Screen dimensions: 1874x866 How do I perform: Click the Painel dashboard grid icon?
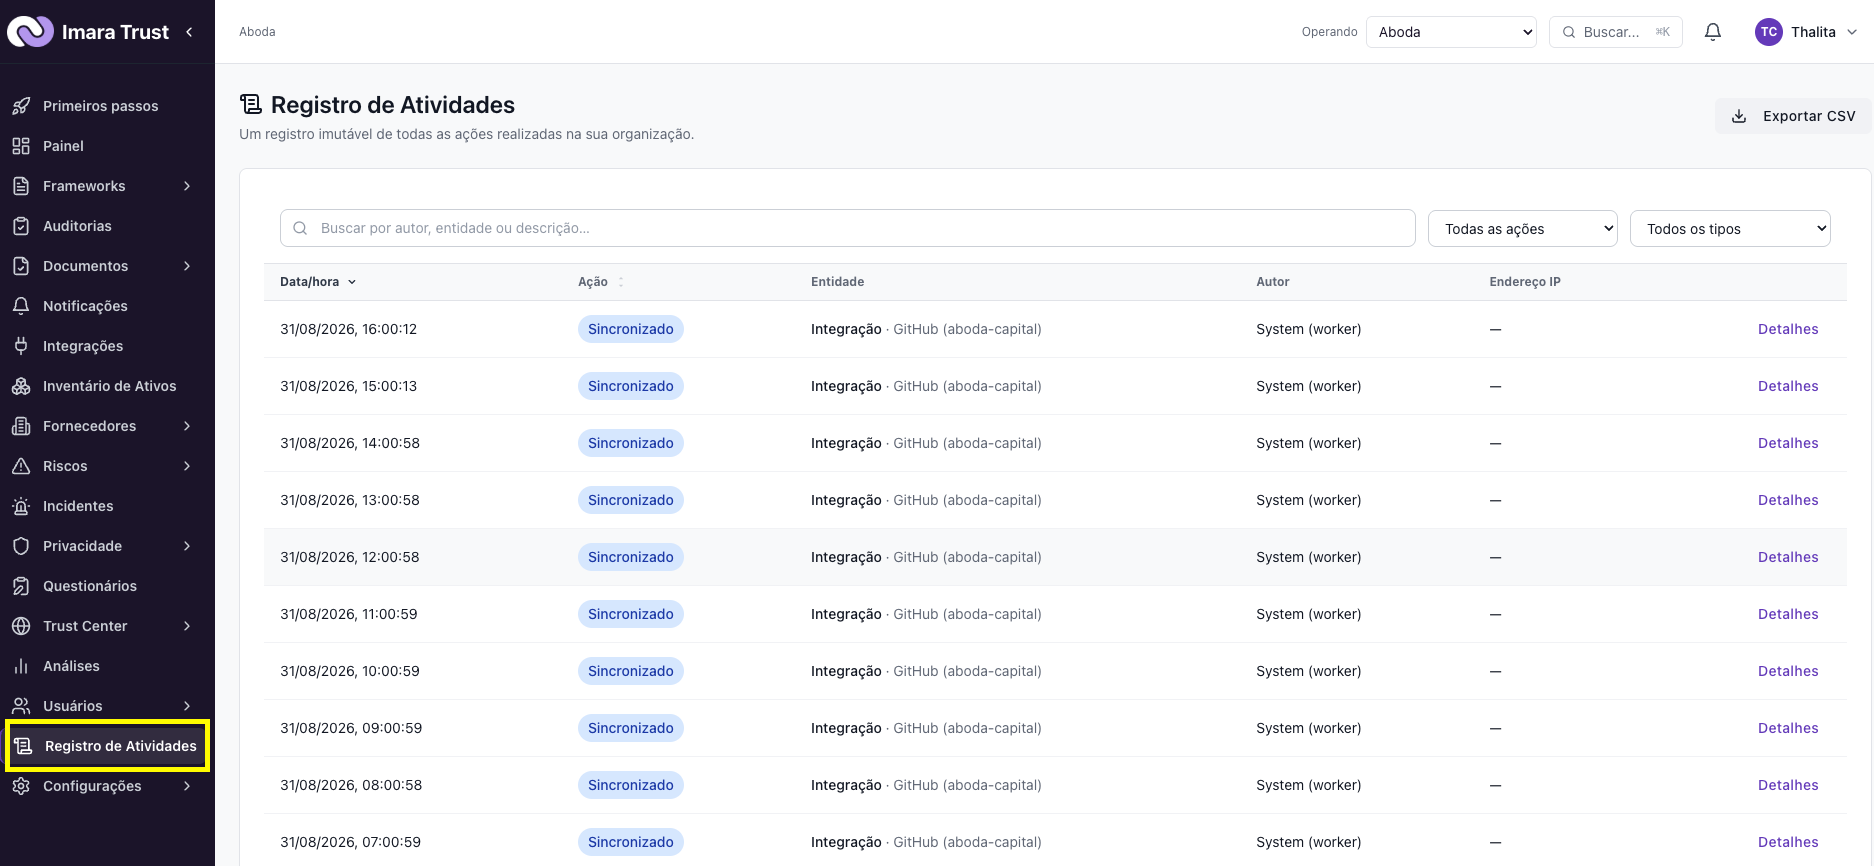pos(21,146)
